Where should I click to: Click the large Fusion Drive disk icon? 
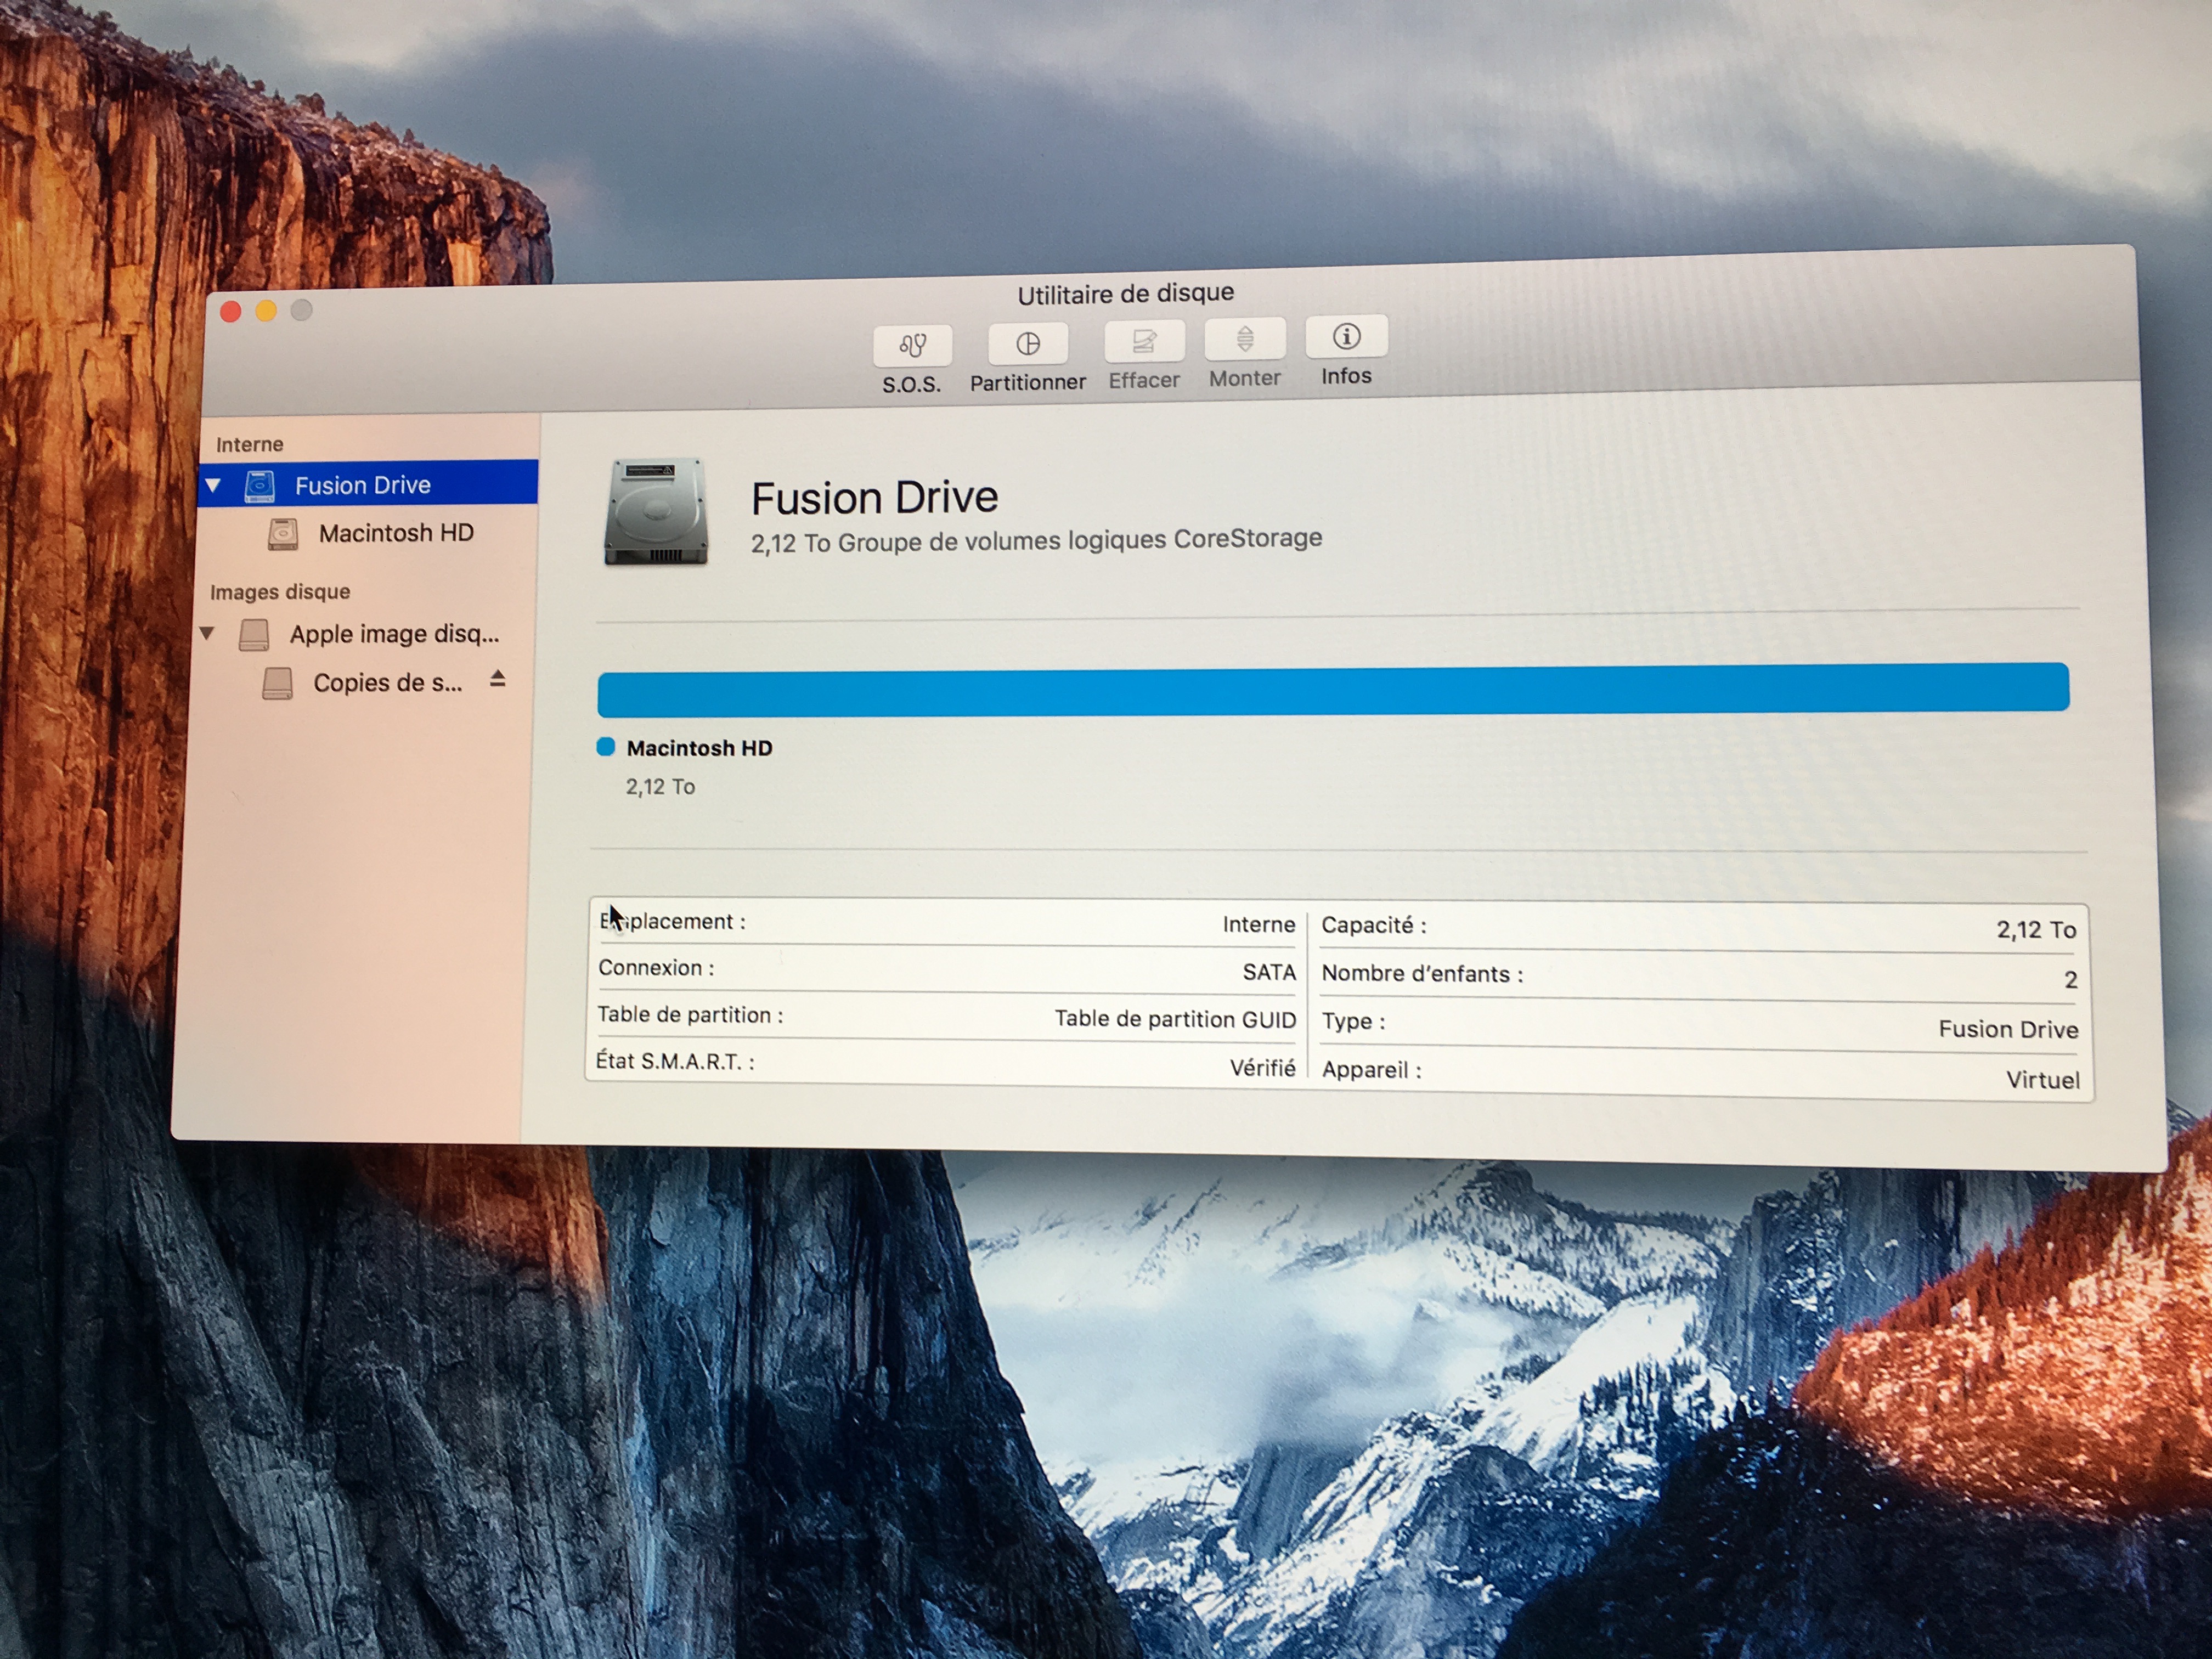tap(656, 512)
